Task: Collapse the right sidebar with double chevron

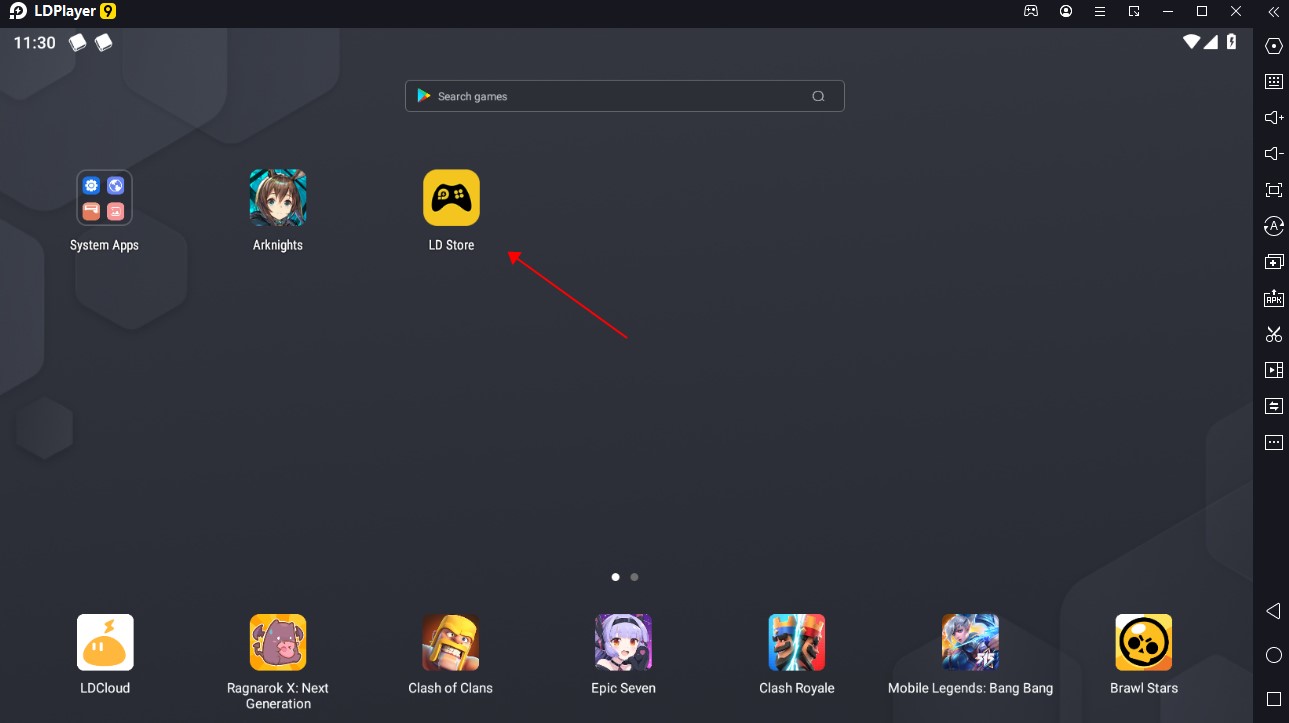Action: click(1273, 11)
